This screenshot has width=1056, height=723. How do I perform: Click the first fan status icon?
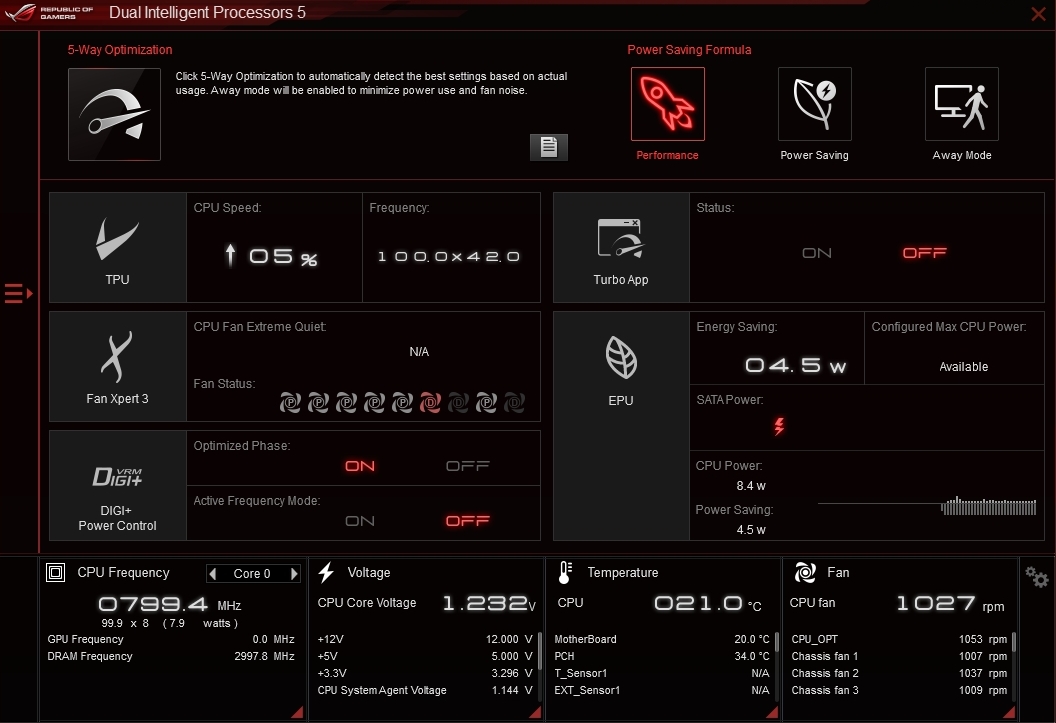[290, 403]
